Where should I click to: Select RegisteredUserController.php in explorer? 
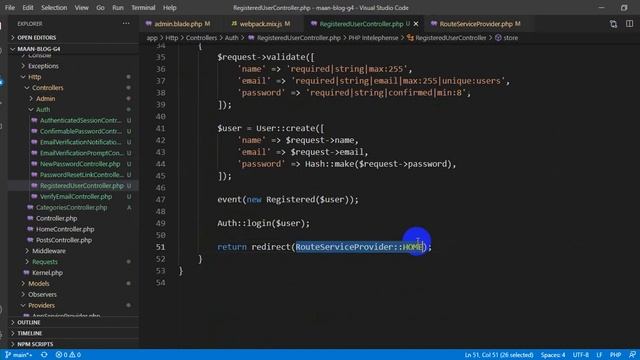[x=82, y=185]
